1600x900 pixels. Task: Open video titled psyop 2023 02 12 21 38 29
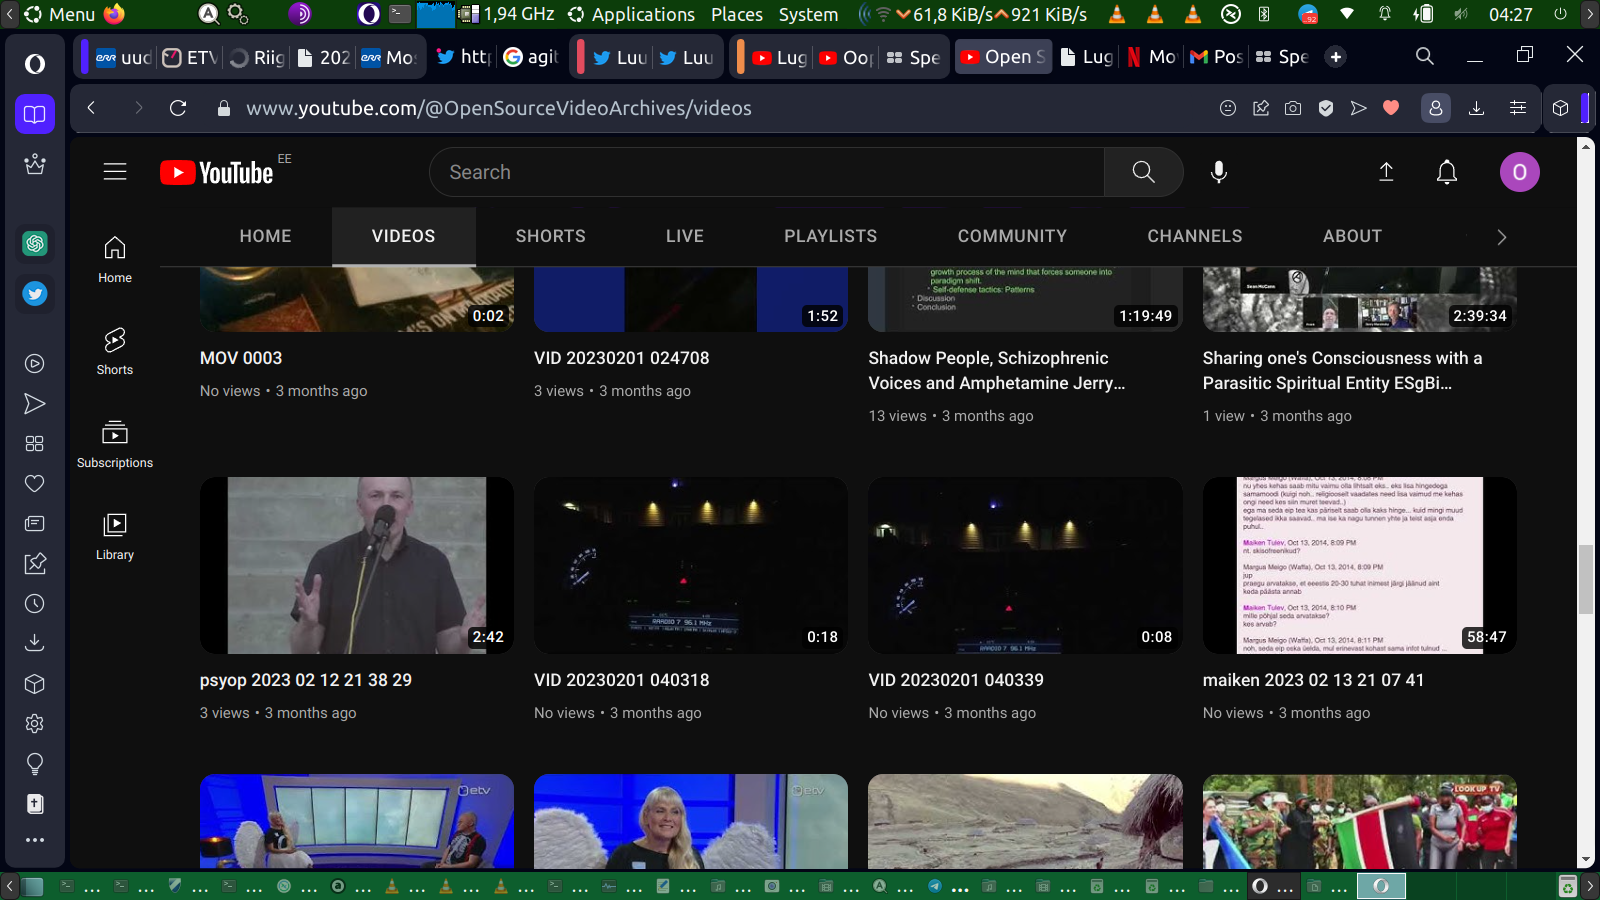[306, 680]
